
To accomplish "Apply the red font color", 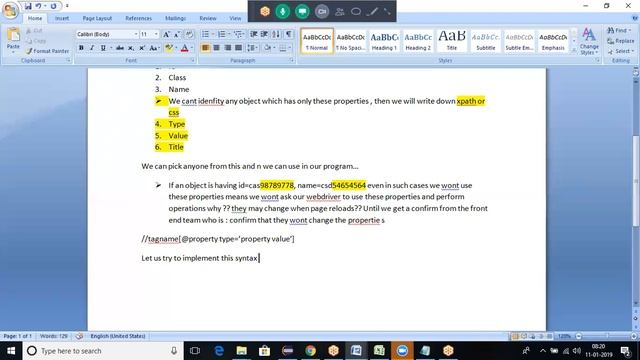I will coord(184,48).
